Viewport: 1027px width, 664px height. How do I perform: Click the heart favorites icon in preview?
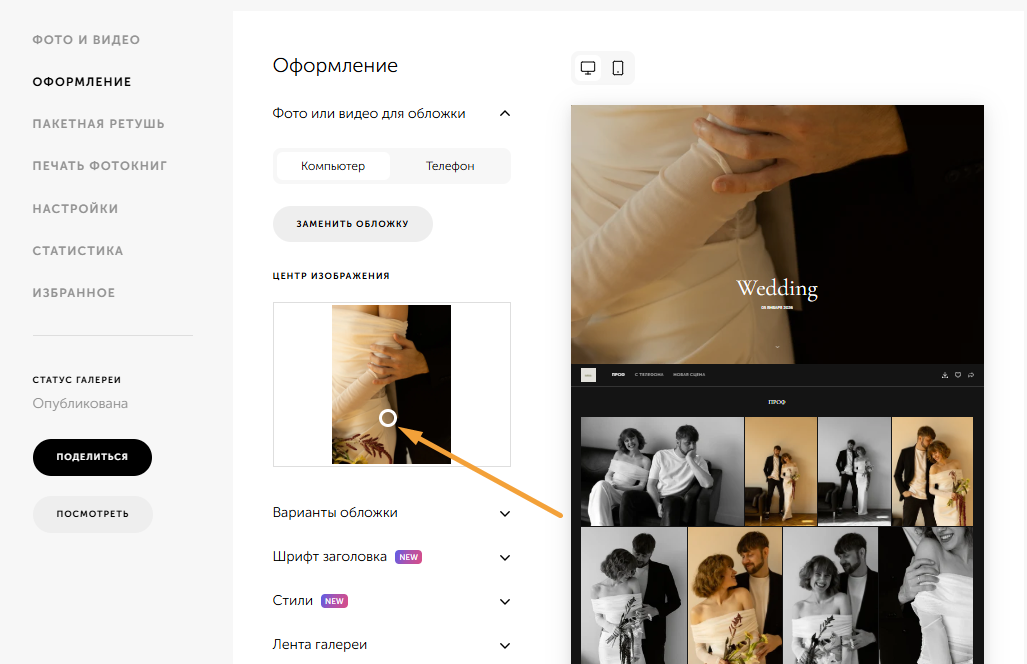[x=958, y=375]
